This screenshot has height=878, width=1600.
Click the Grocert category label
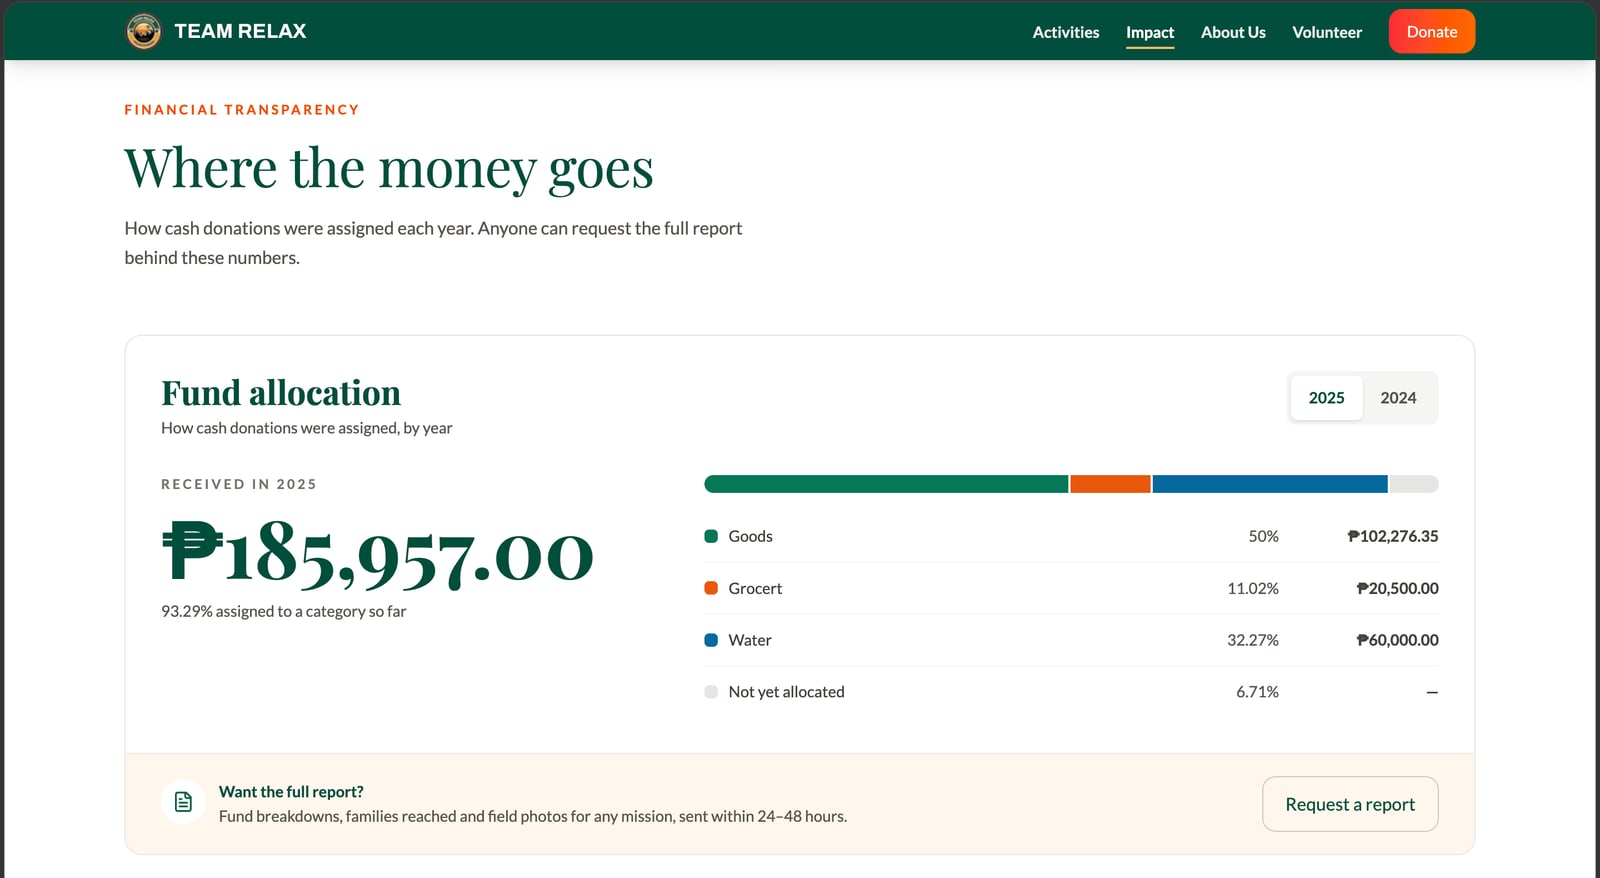point(755,588)
